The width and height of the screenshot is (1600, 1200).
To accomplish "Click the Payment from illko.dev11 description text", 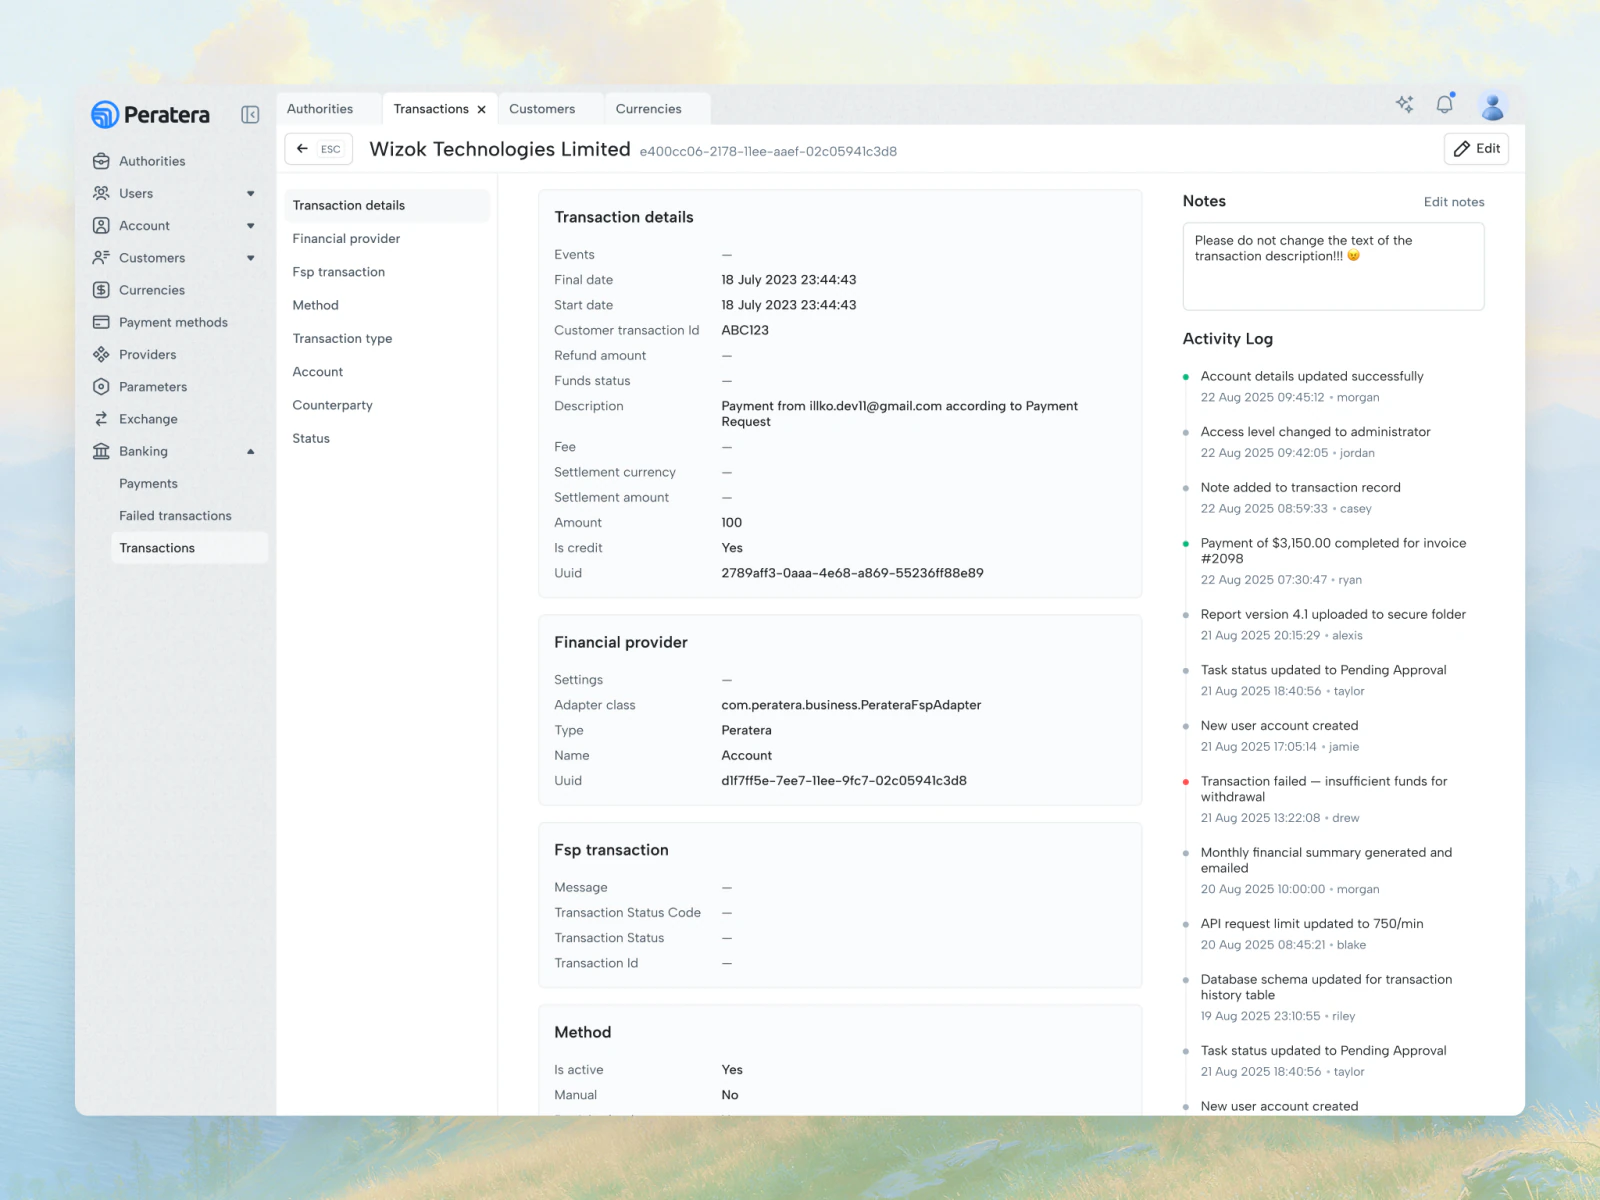I will [899, 414].
